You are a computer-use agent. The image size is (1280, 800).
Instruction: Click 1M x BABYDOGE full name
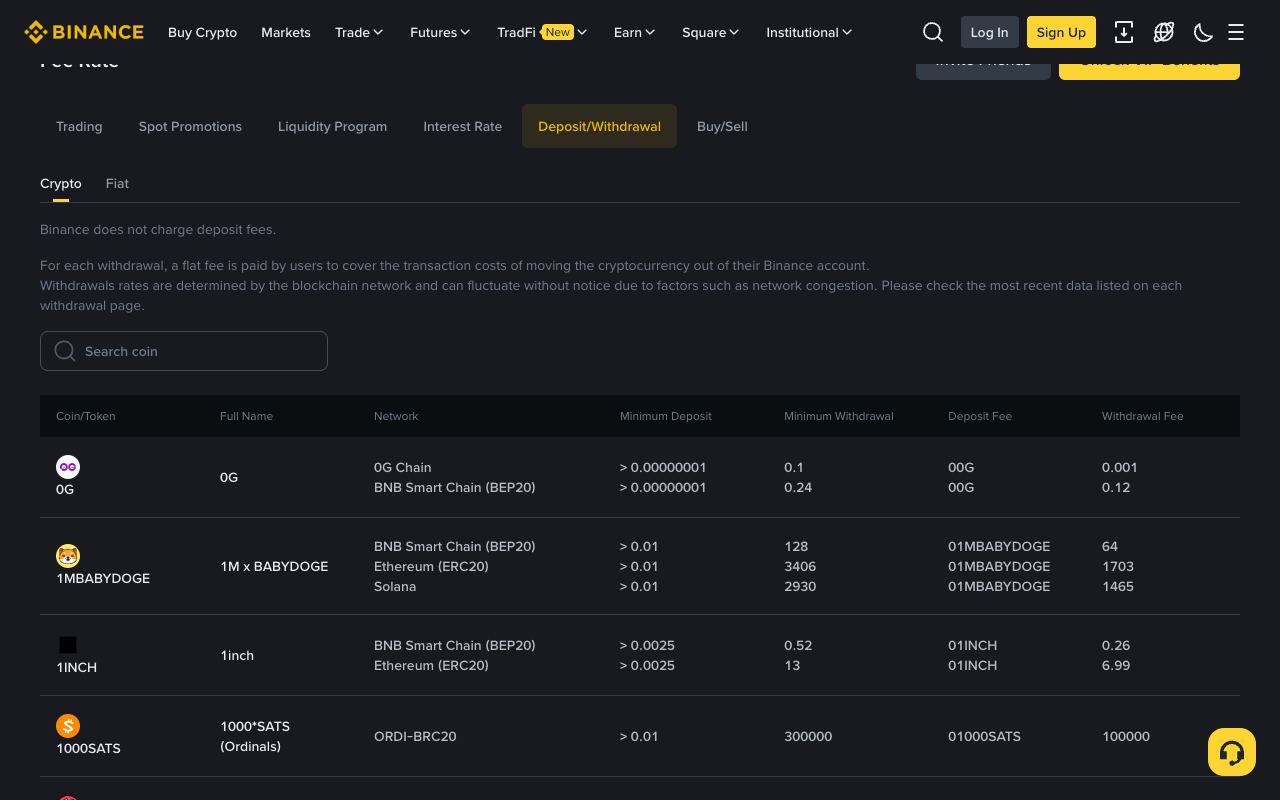(274, 566)
